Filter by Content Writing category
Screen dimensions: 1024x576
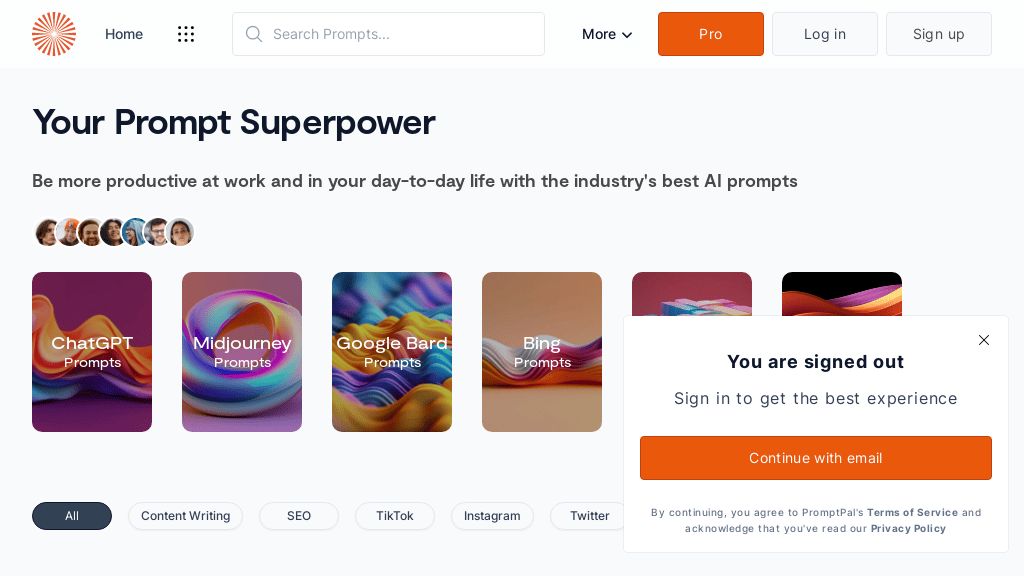coord(185,516)
